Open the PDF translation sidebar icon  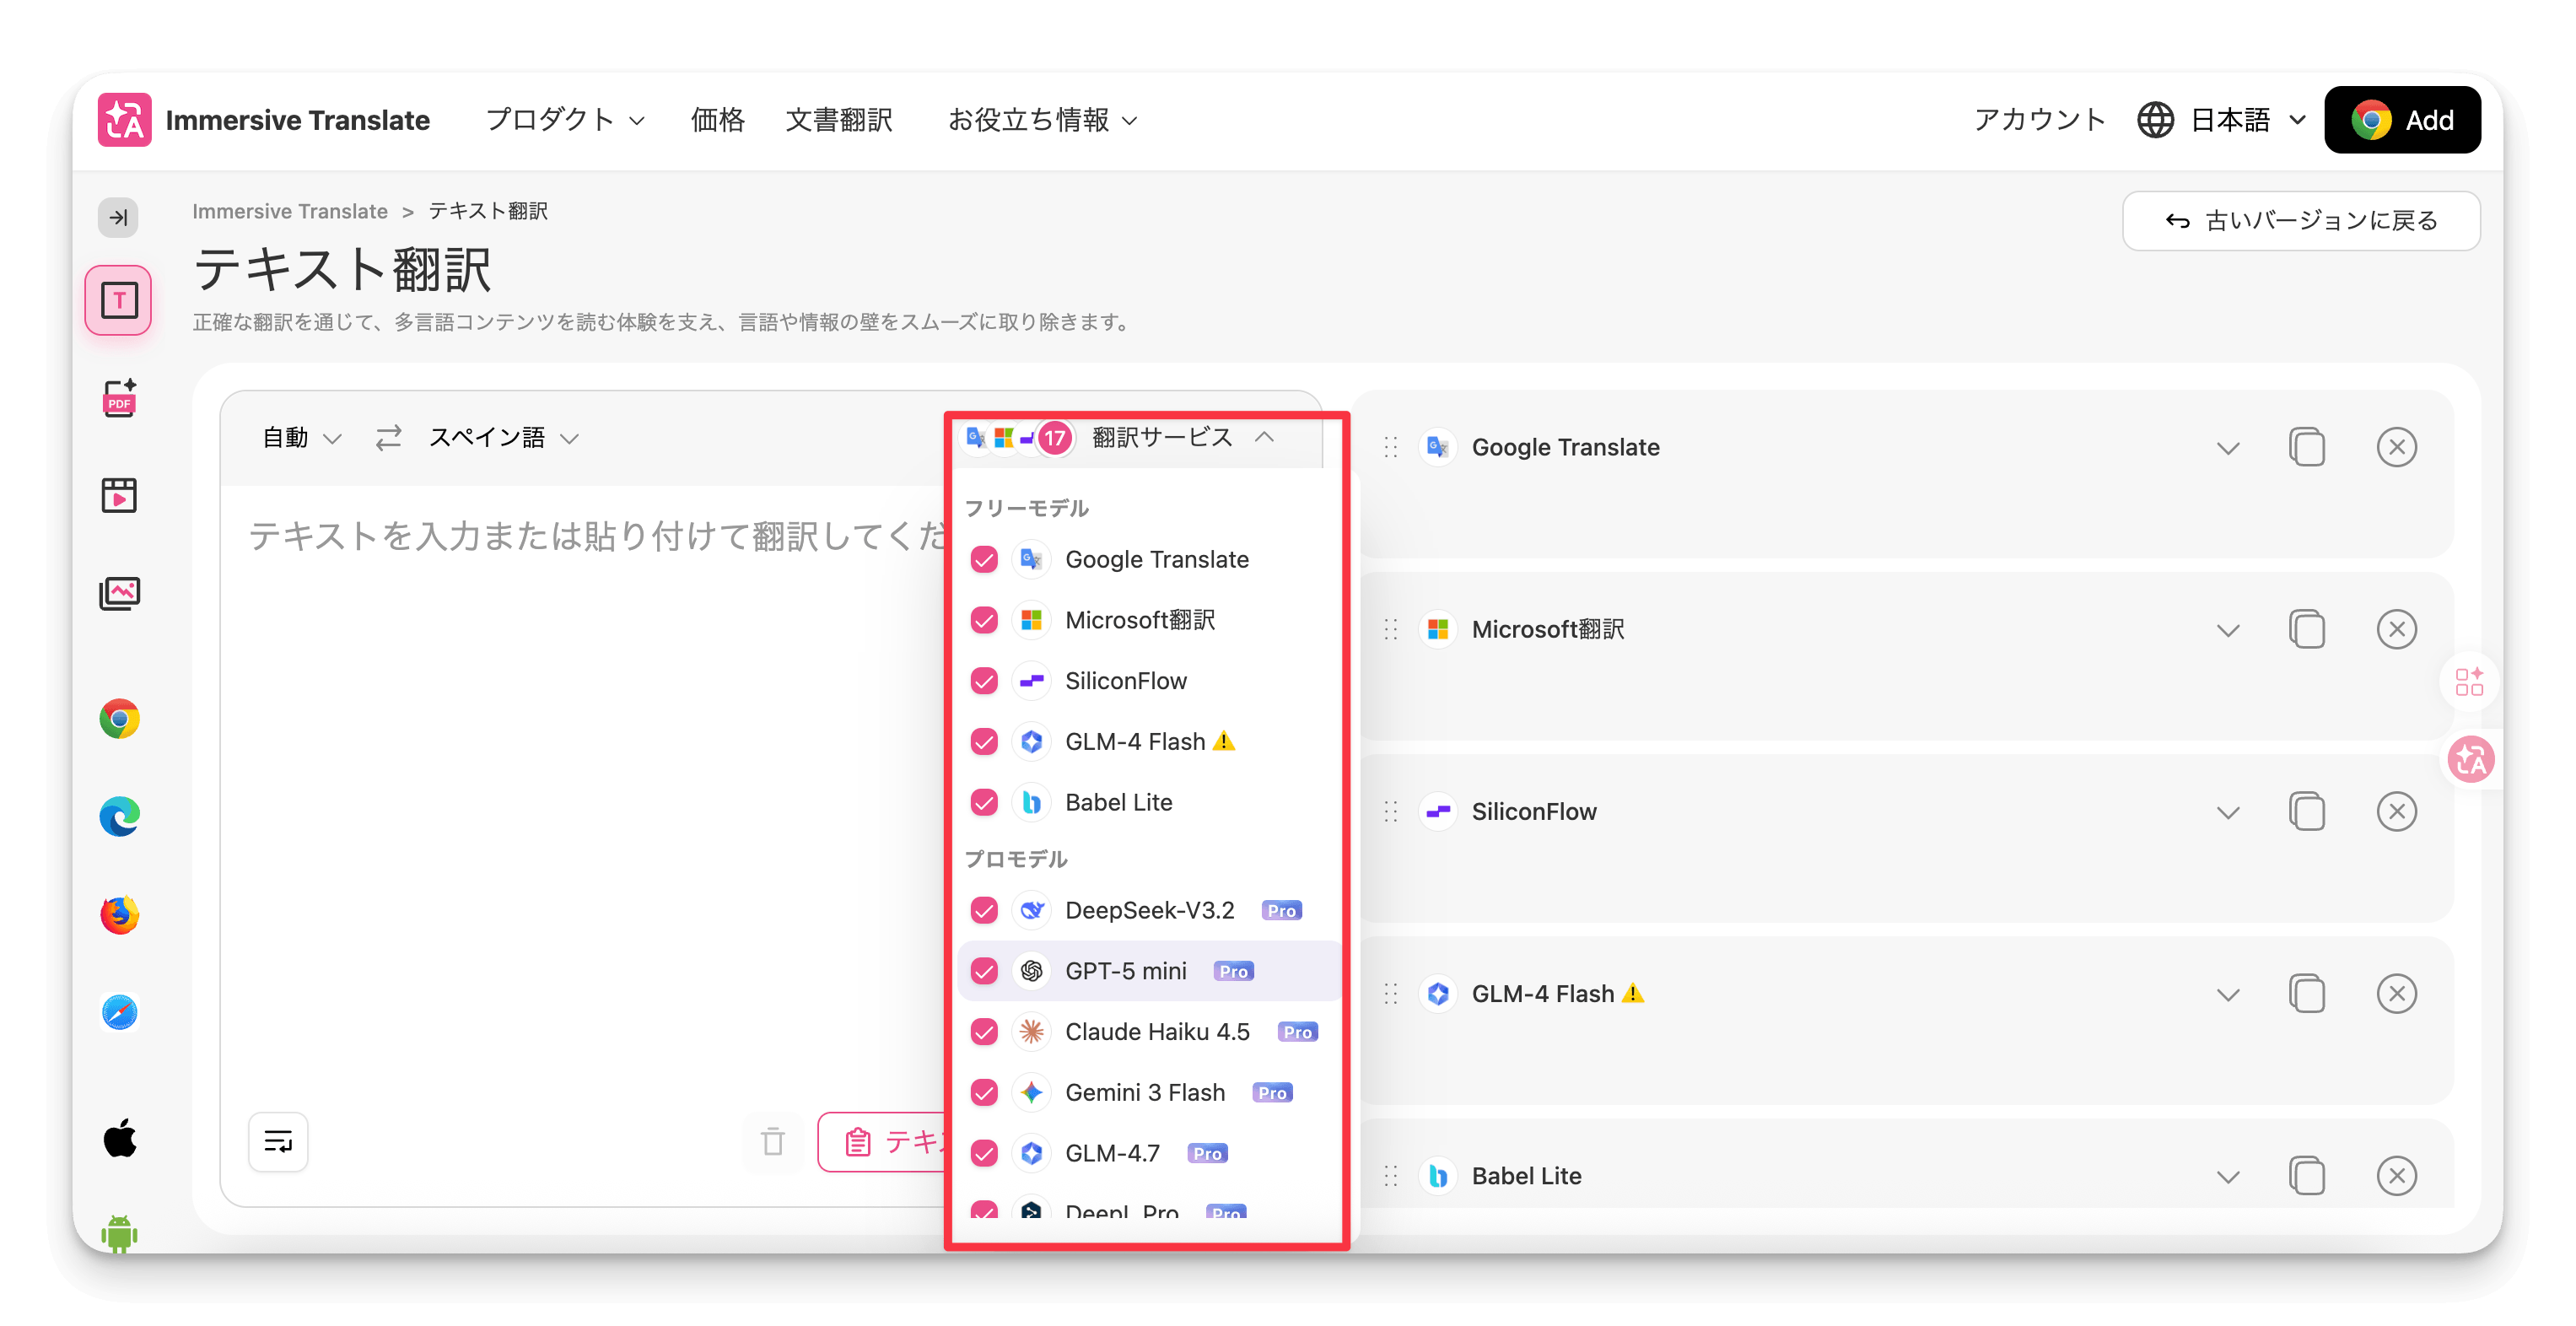[x=119, y=398]
